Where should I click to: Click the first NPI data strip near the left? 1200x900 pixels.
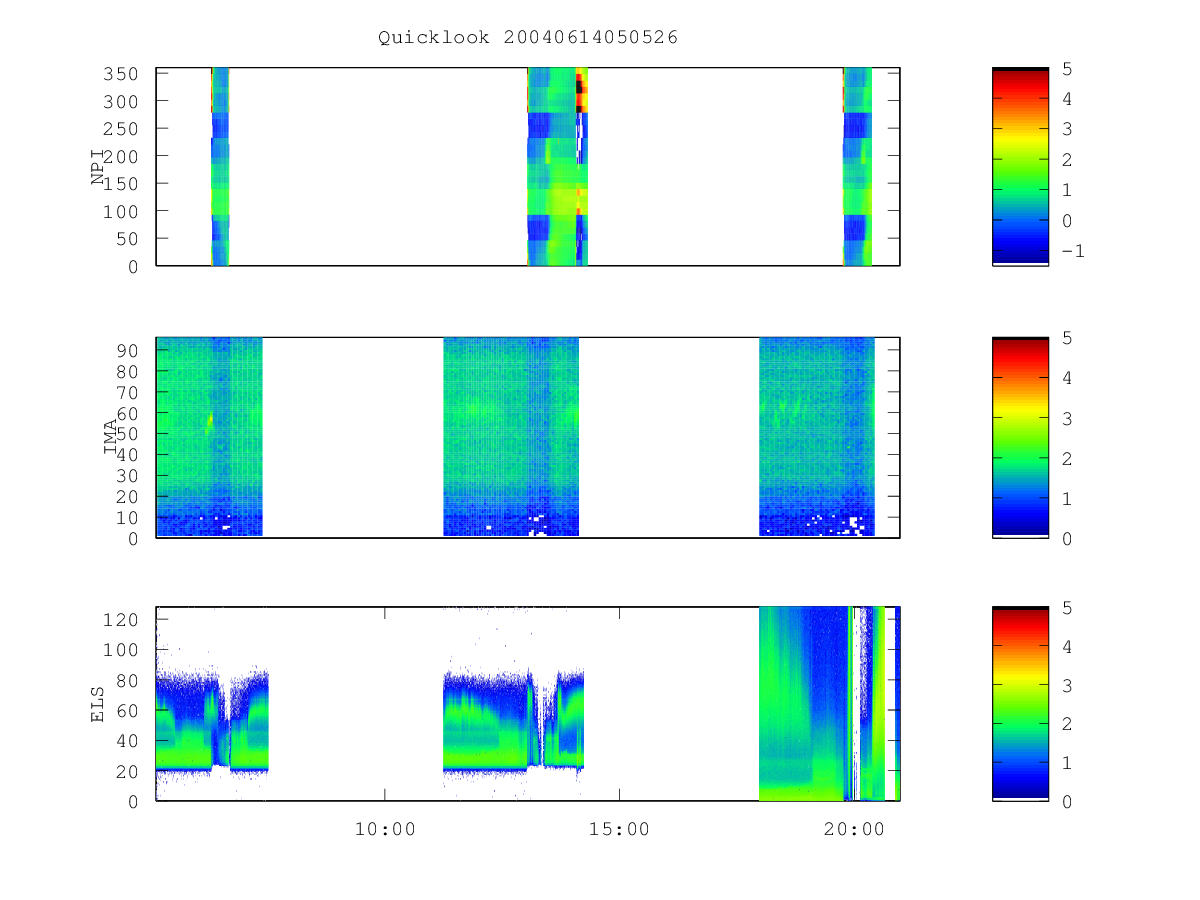220,166
